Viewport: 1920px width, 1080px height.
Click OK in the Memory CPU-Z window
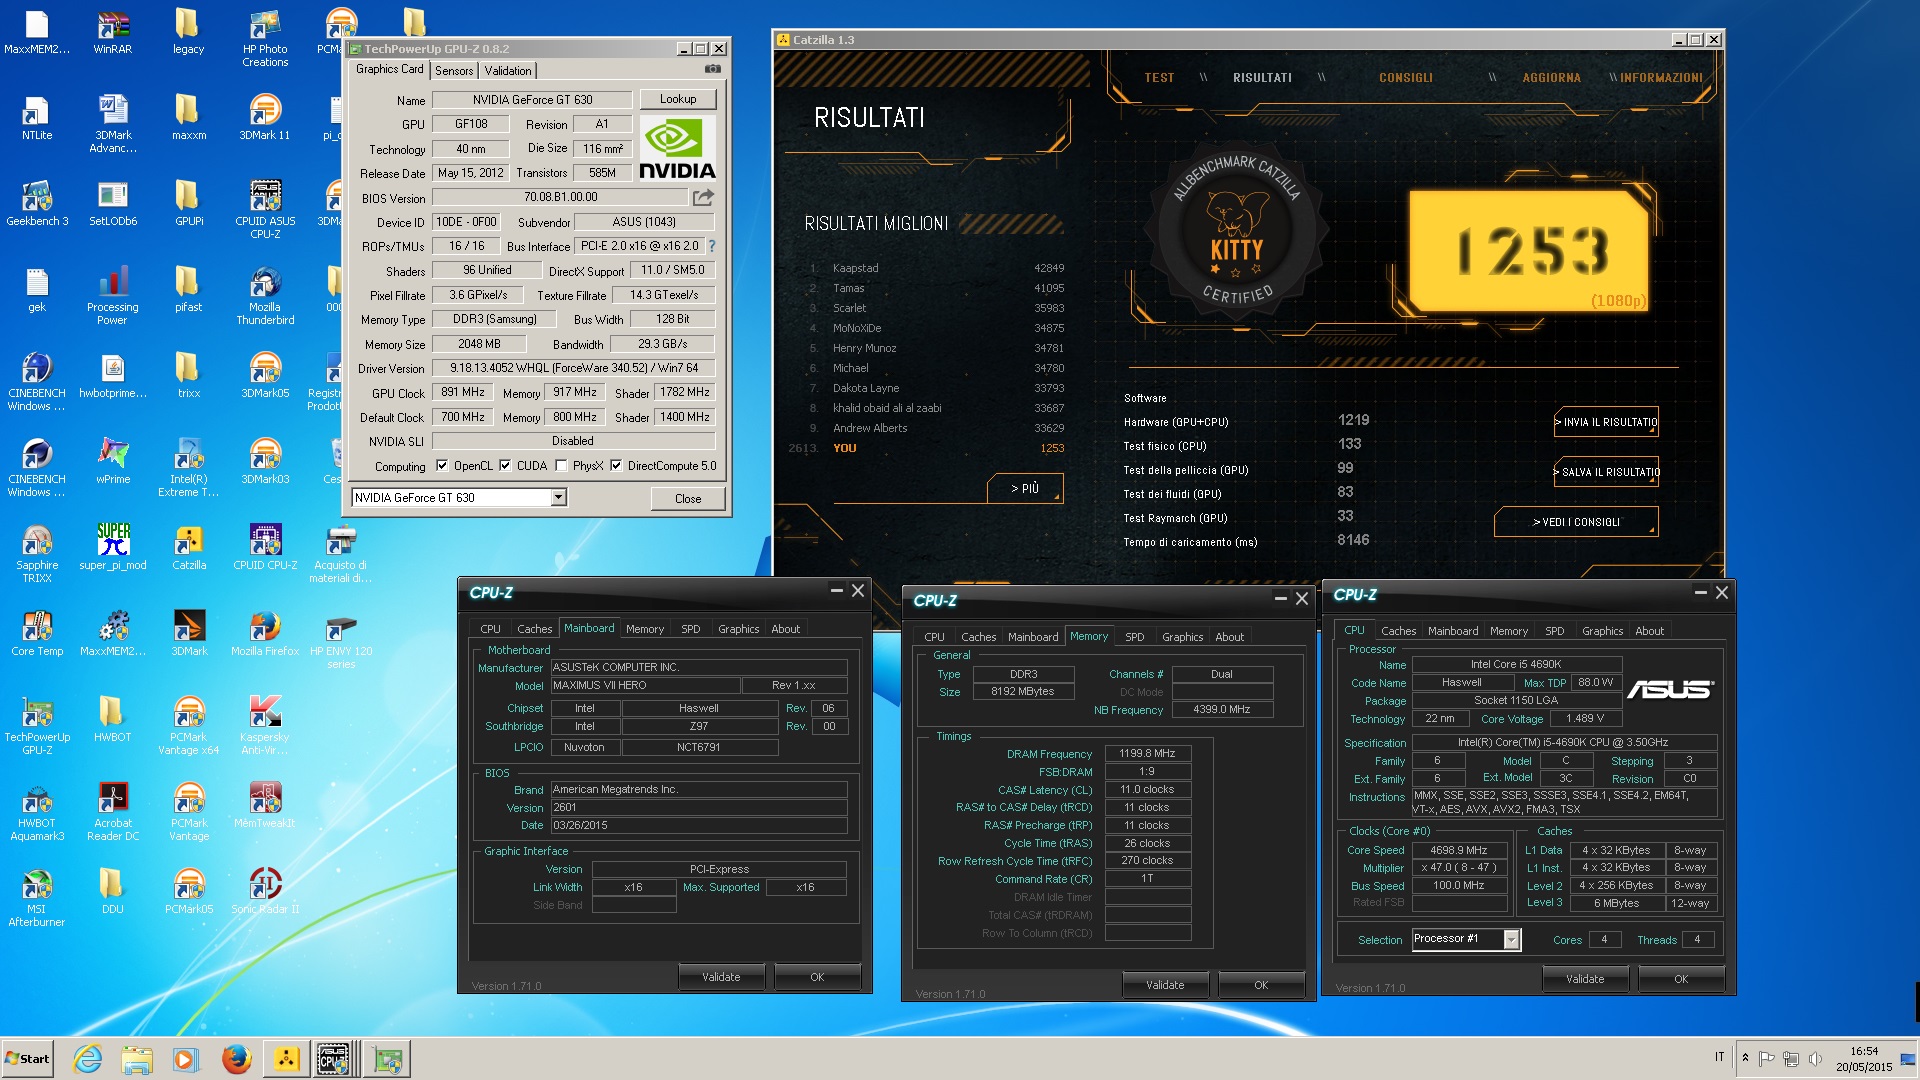1261,985
